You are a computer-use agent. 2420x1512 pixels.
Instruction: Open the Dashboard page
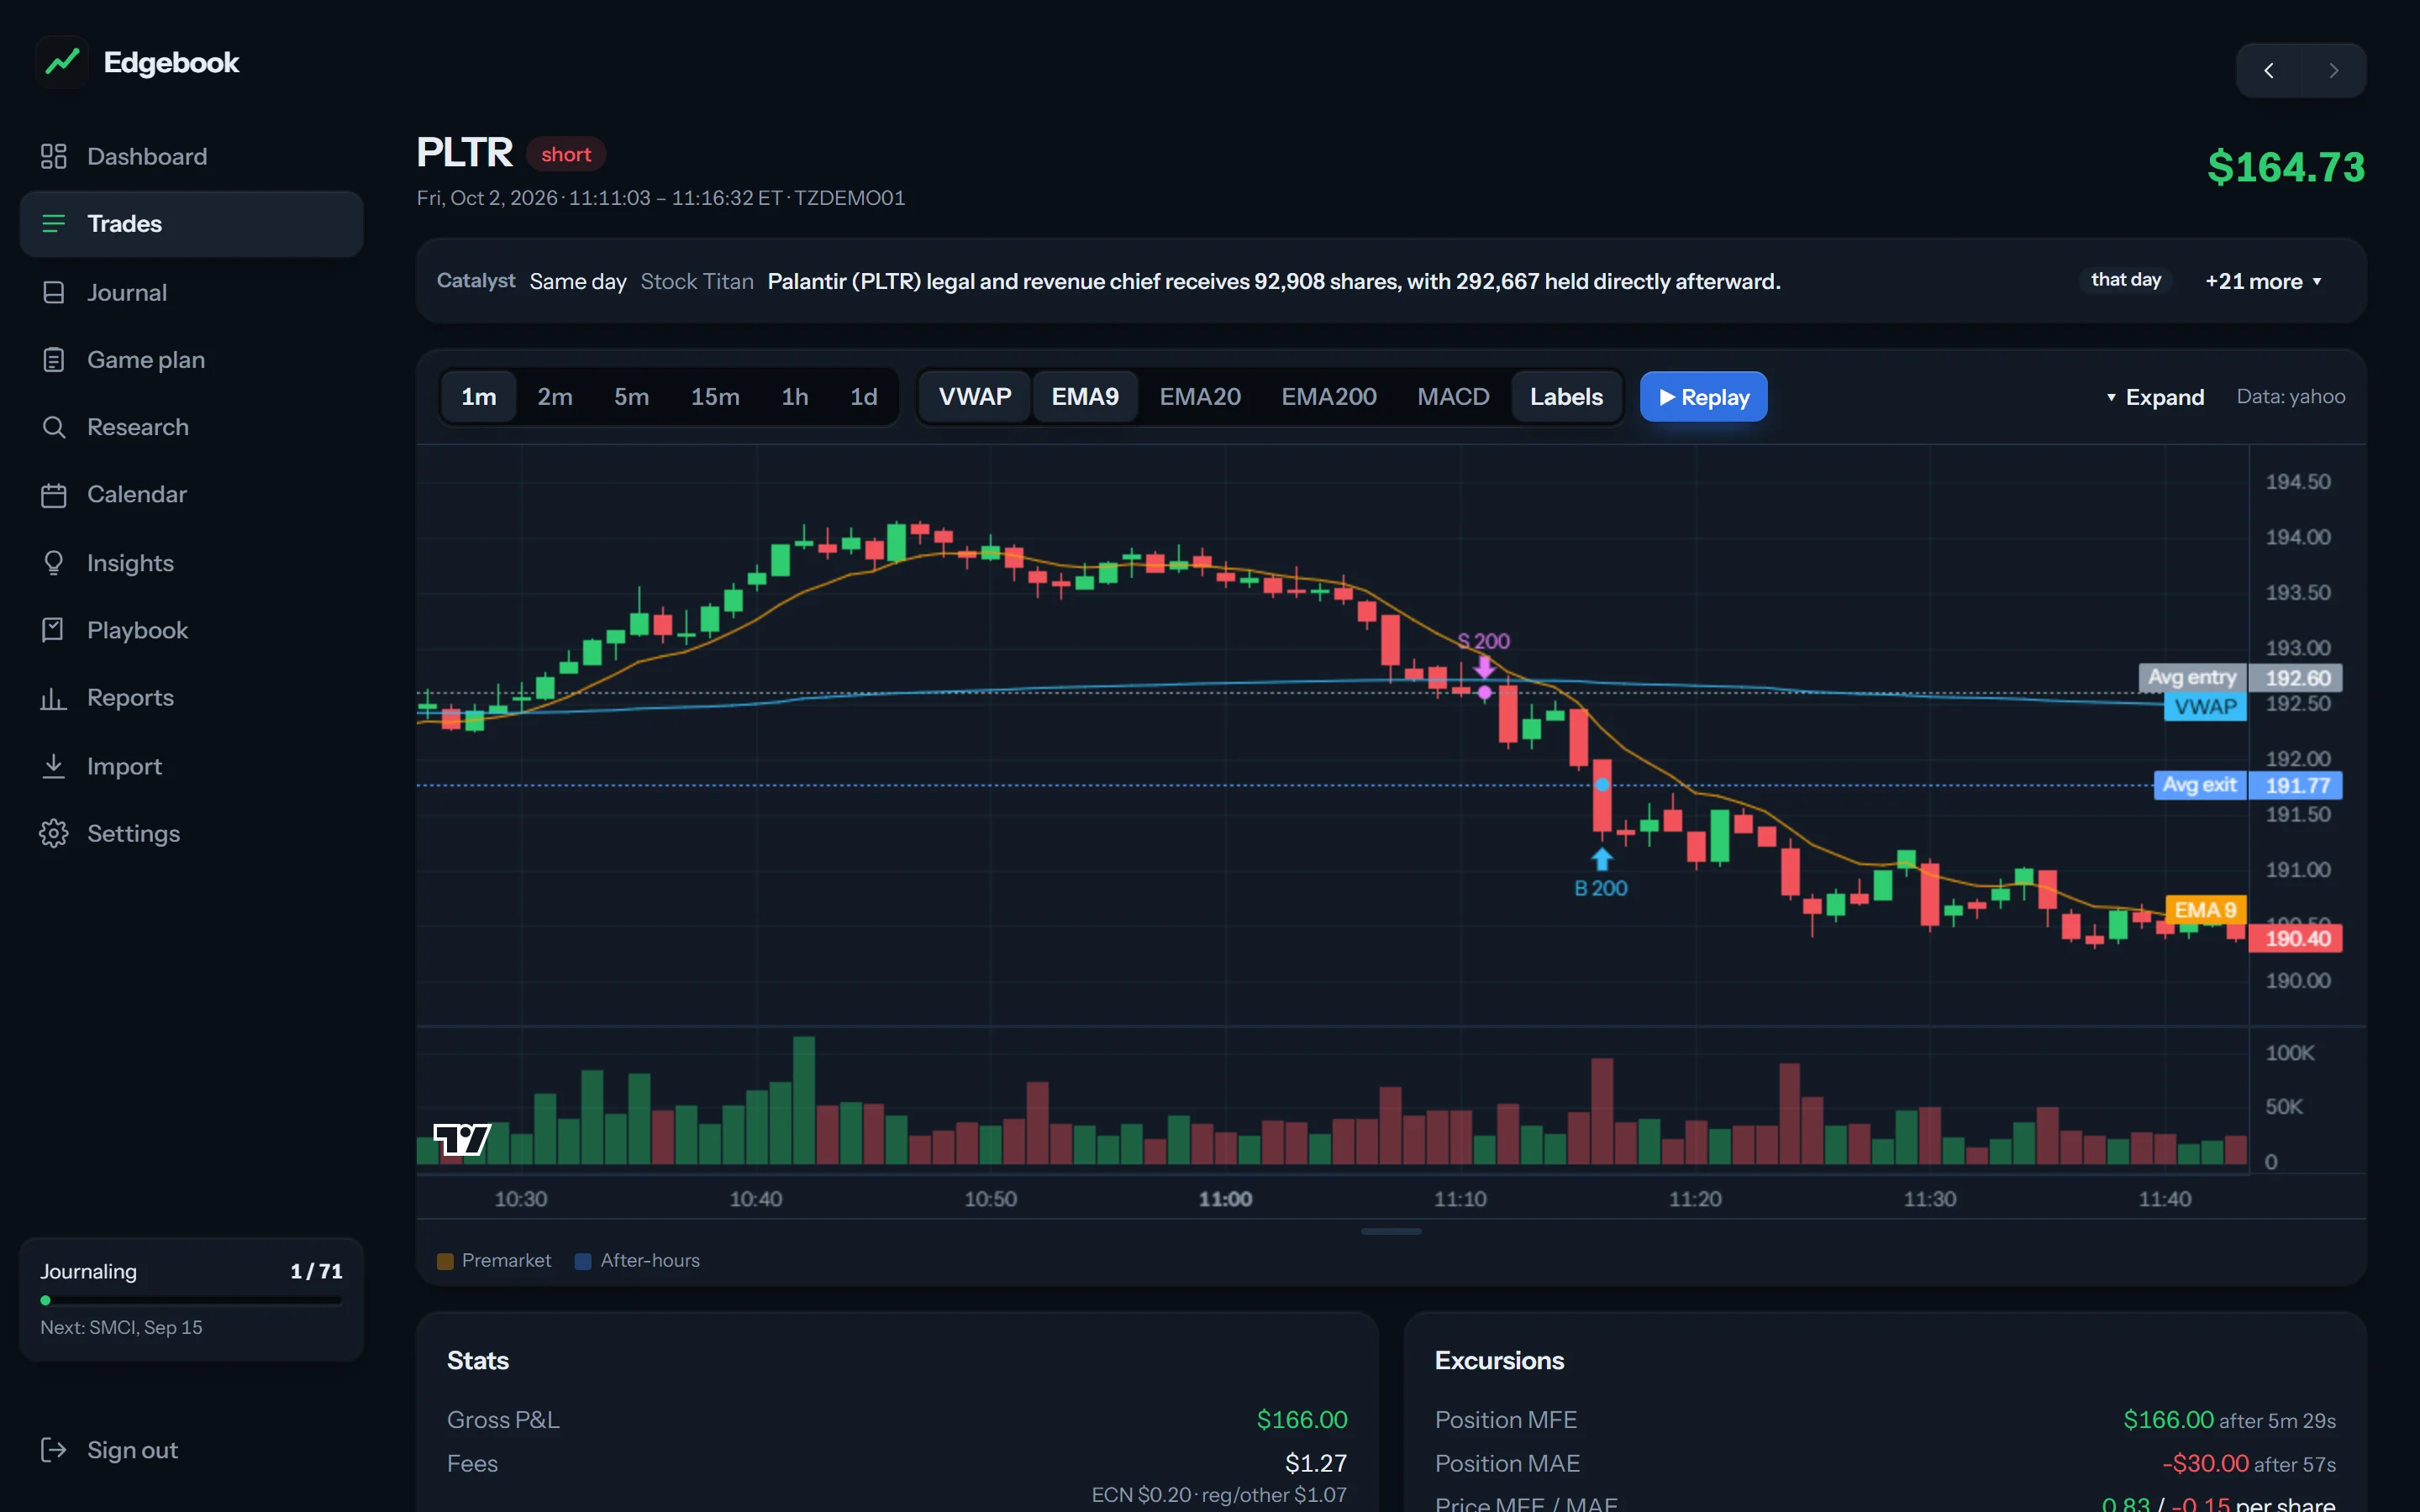[x=191, y=156]
